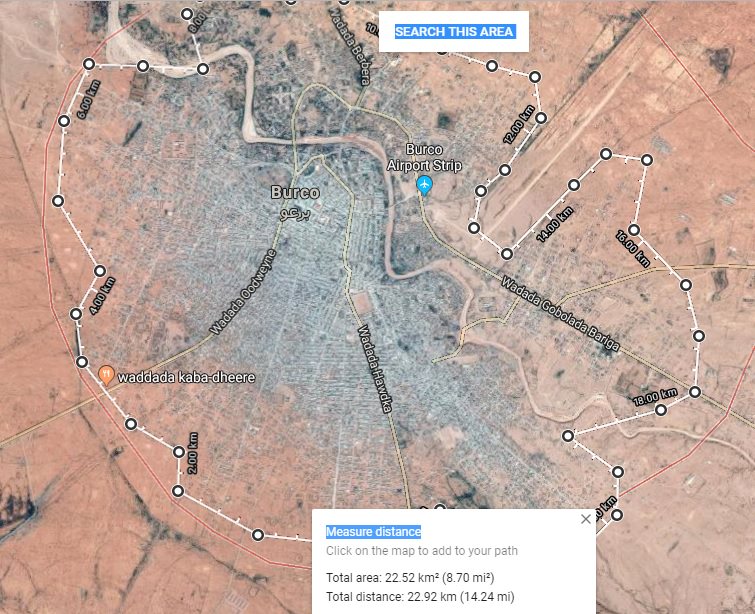Click the Measure distance title text
The image size is (755, 614).
373,532
